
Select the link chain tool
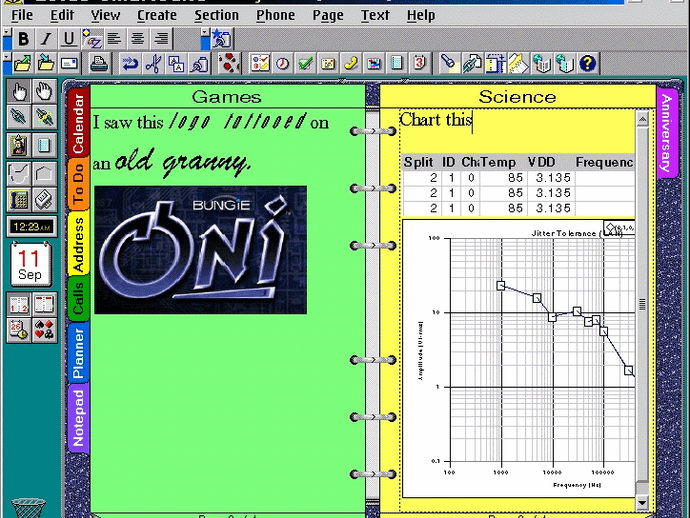point(19,117)
